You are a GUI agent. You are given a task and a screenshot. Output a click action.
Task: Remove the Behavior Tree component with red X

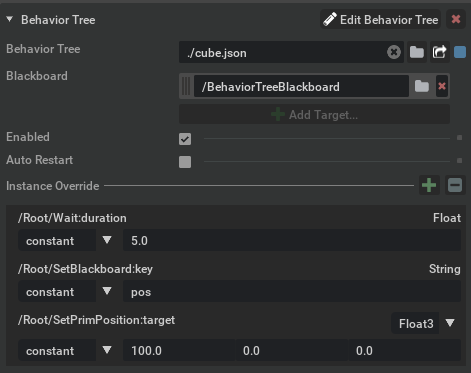456,19
